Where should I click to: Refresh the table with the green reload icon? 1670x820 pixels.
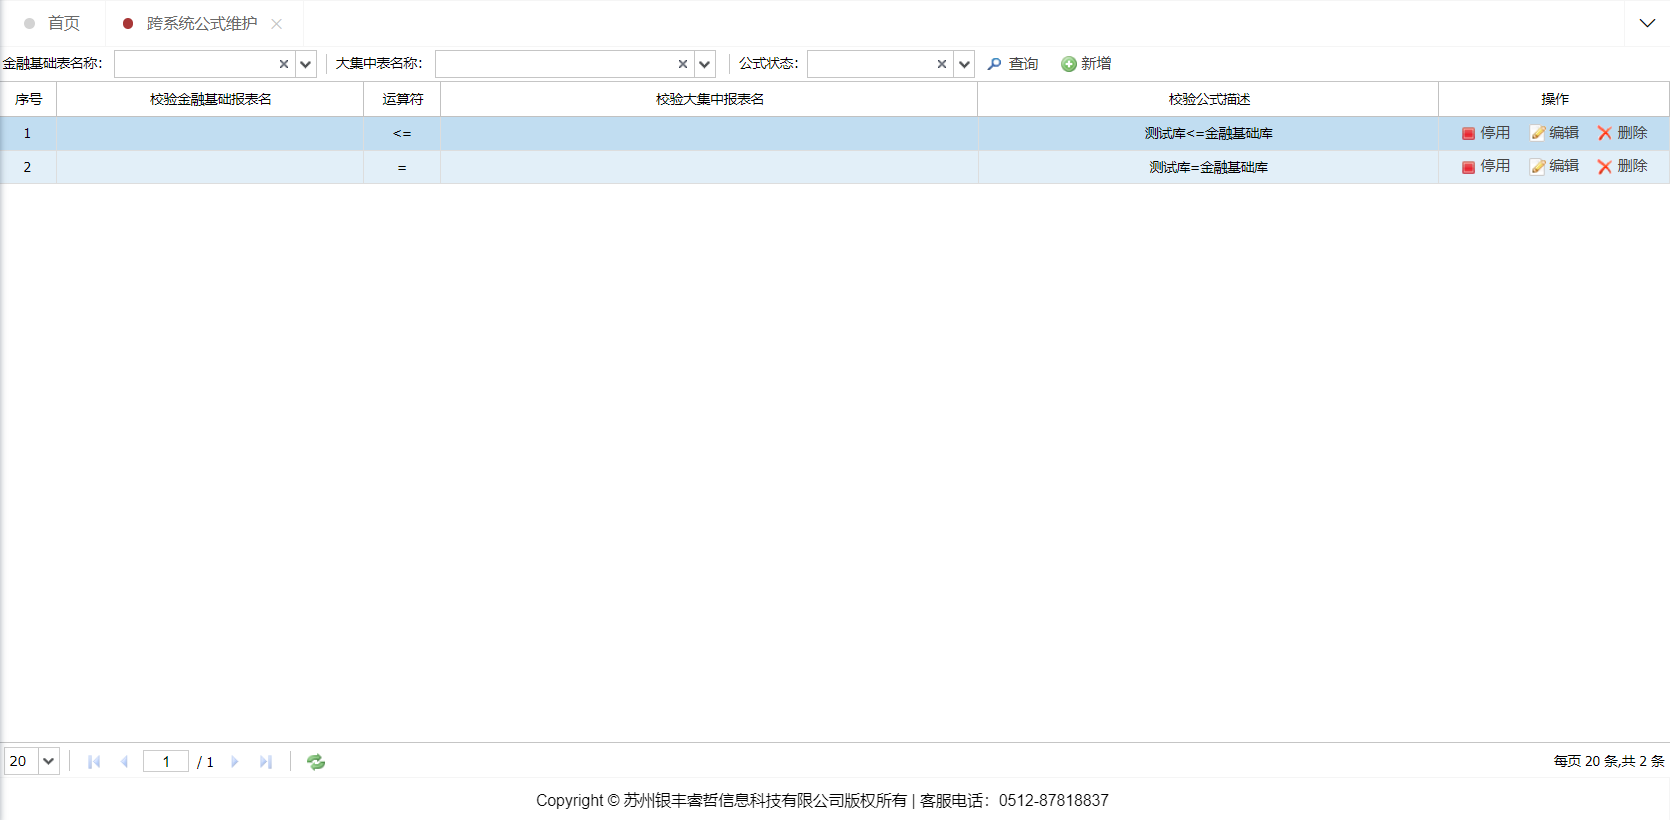(316, 762)
